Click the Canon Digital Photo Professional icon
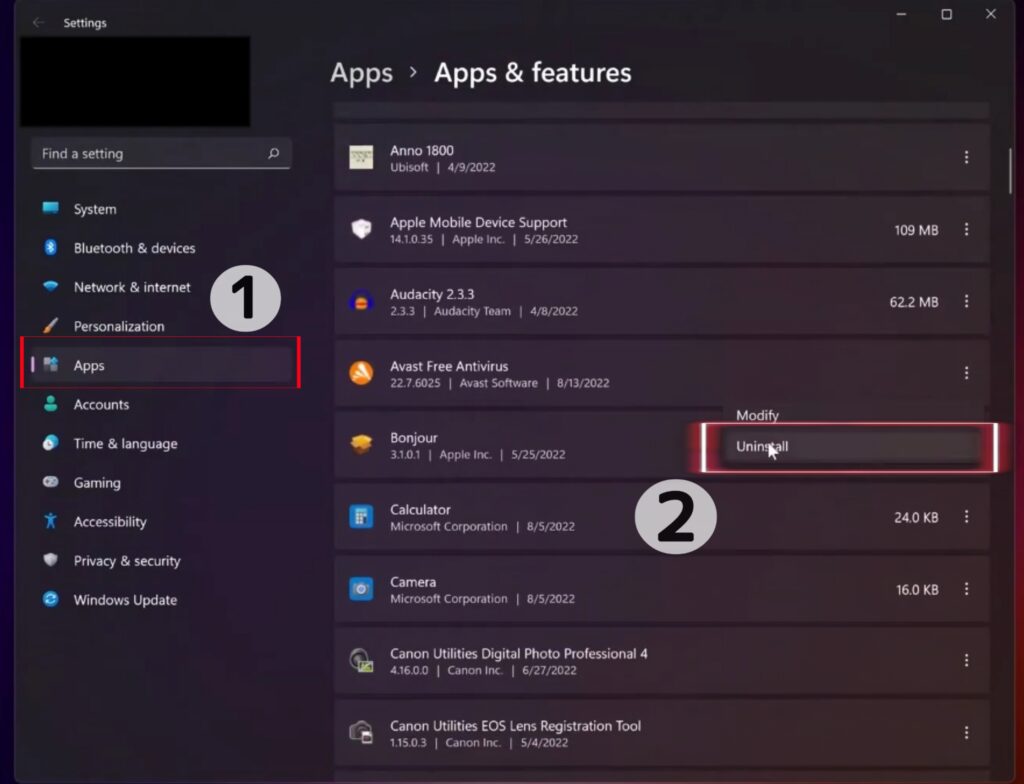Viewport: 1024px width, 784px height. tap(361, 661)
